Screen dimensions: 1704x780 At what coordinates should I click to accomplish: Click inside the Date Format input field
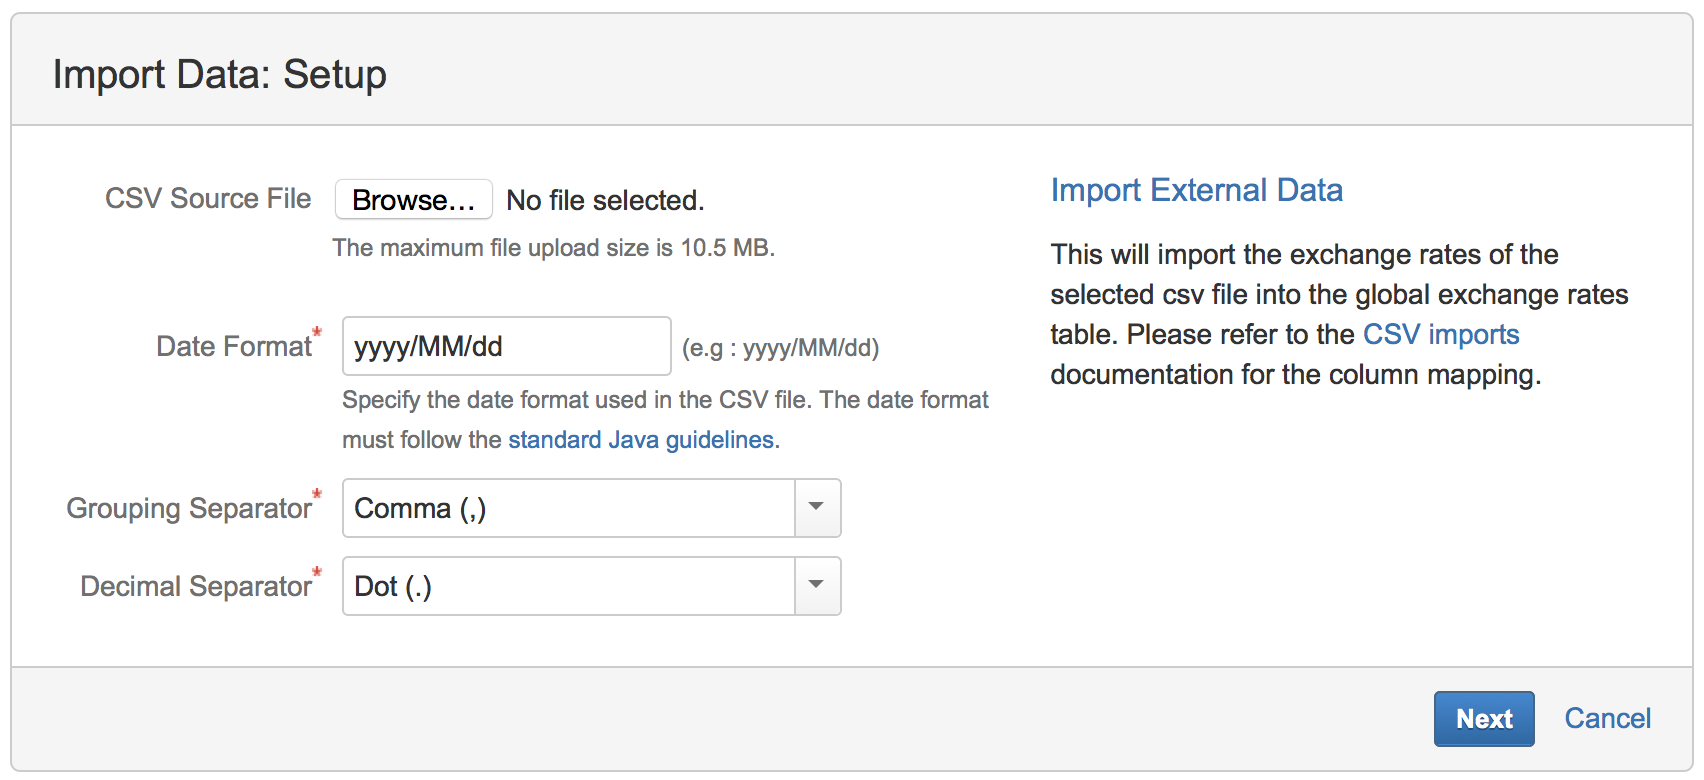point(505,345)
